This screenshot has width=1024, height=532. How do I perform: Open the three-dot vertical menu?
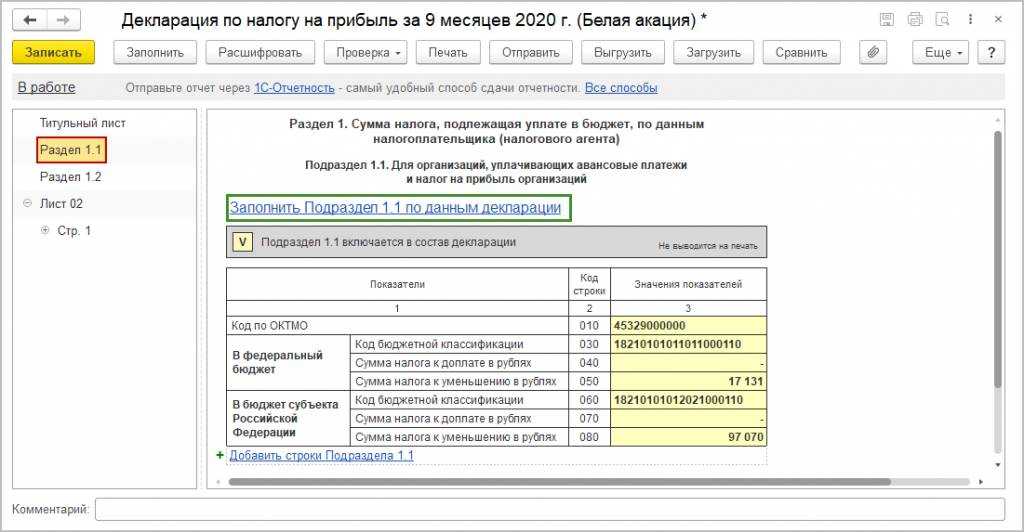[x=969, y=20]
